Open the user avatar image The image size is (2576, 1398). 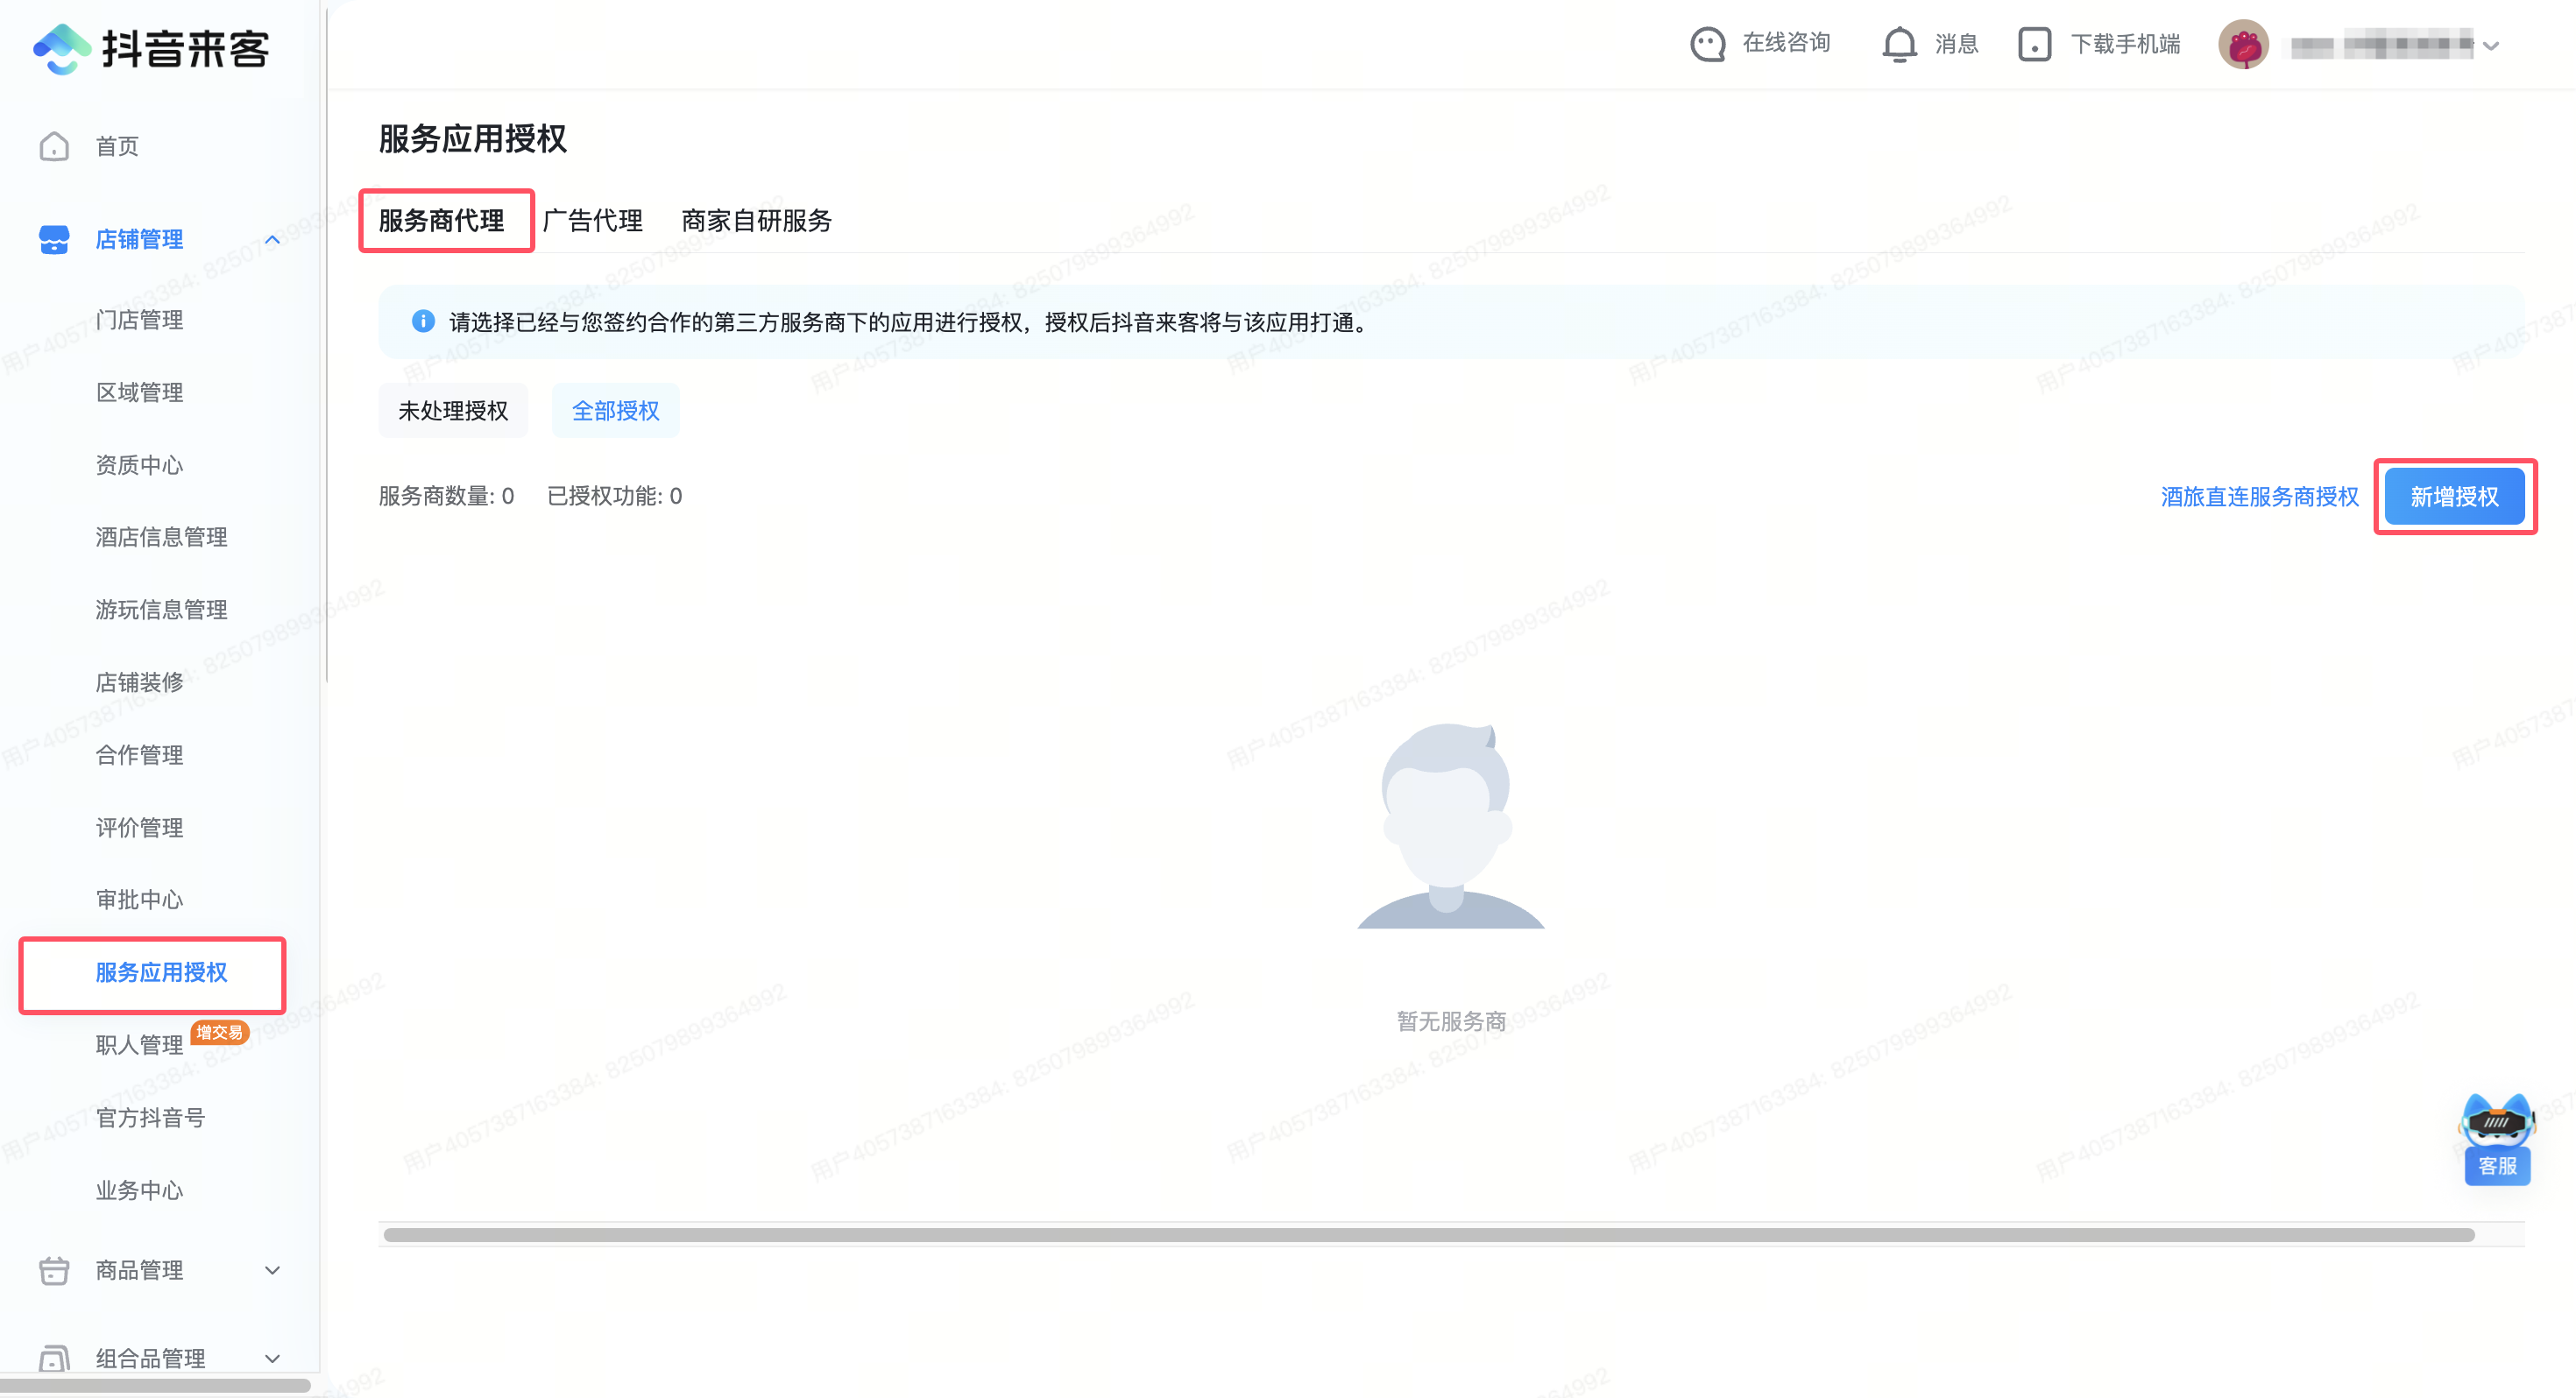tap(2245, 44)
